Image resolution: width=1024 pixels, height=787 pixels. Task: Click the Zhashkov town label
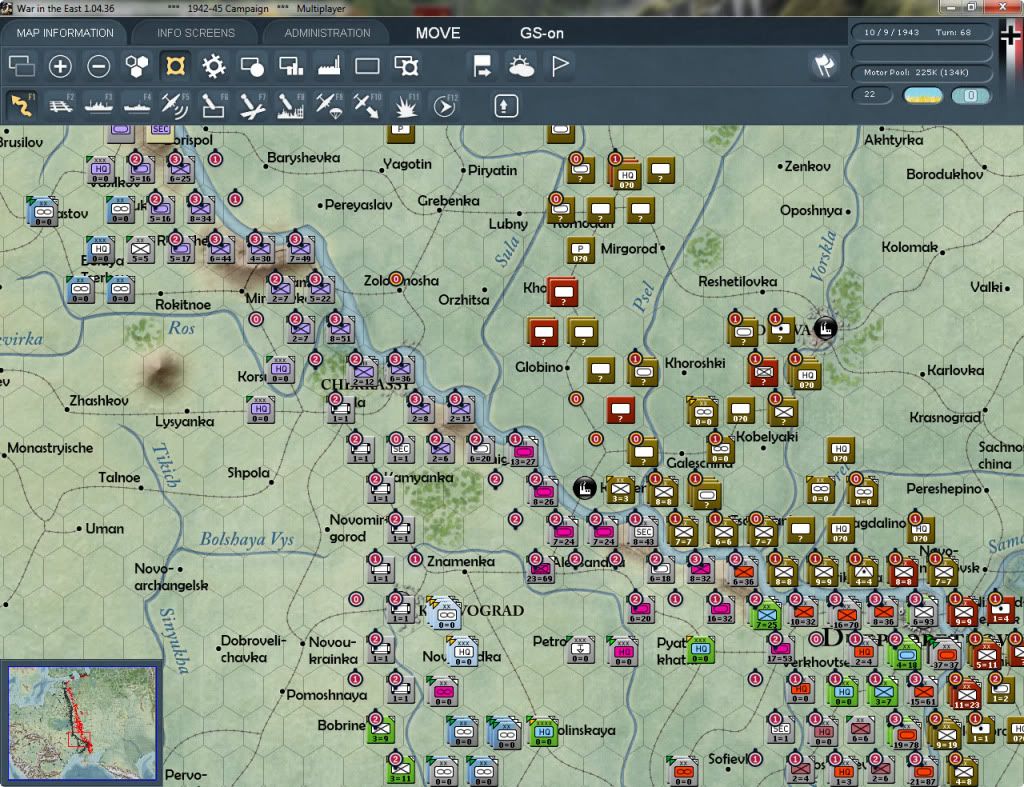click(x=99, y=400)
